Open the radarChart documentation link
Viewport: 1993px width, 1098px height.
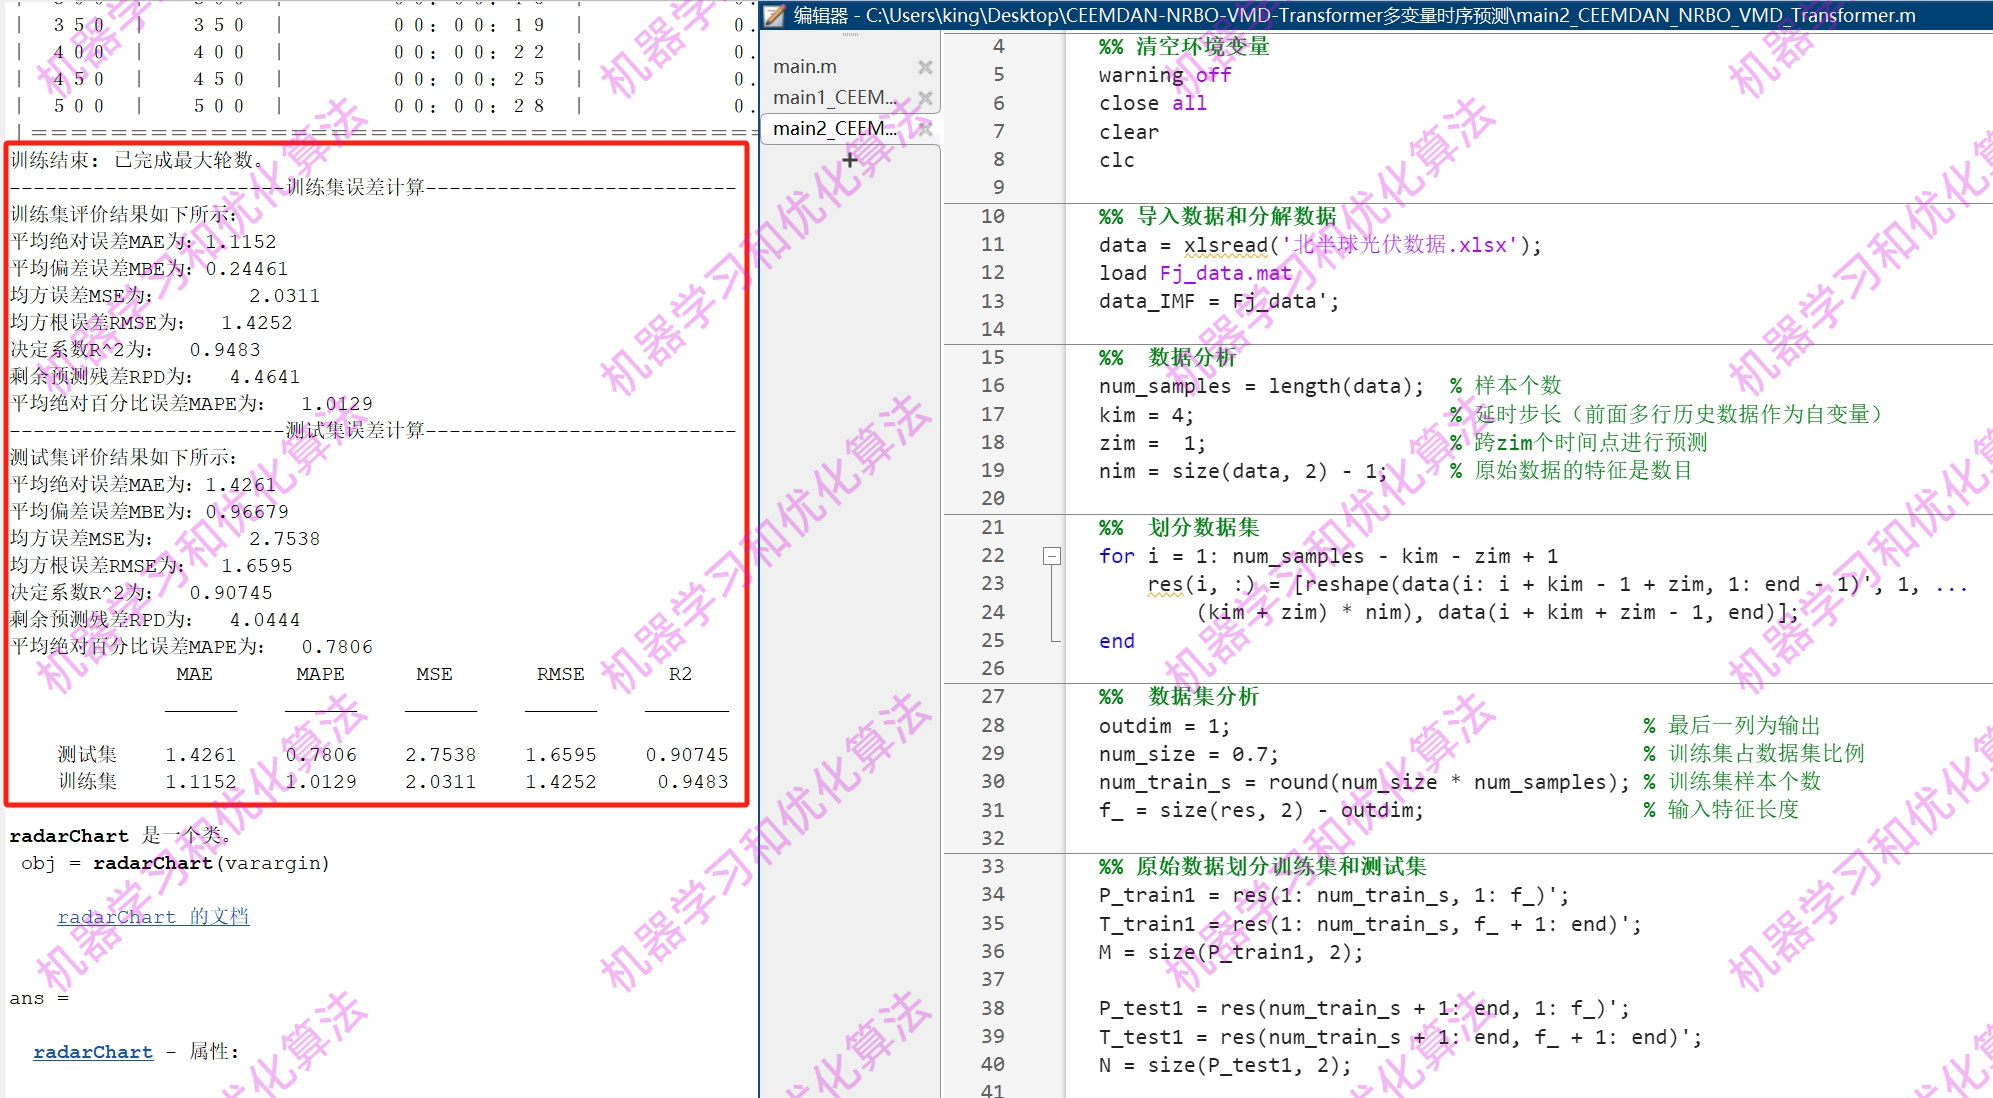point(153,917)
